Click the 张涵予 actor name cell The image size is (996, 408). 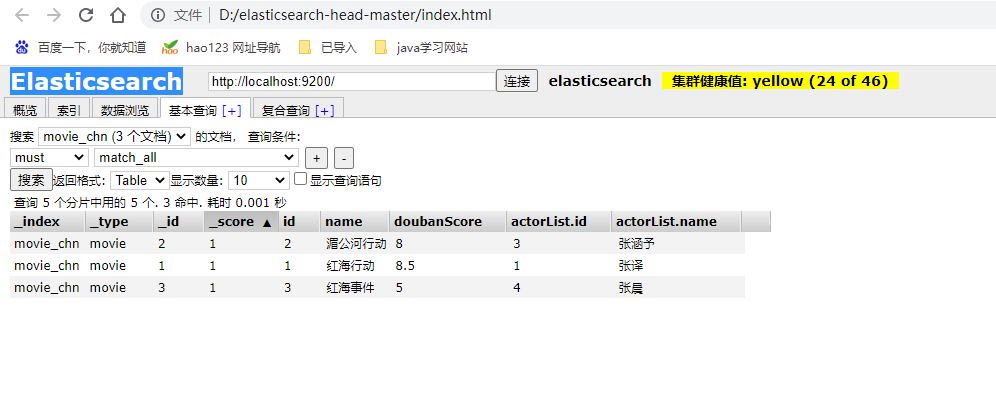pos(636,244)
